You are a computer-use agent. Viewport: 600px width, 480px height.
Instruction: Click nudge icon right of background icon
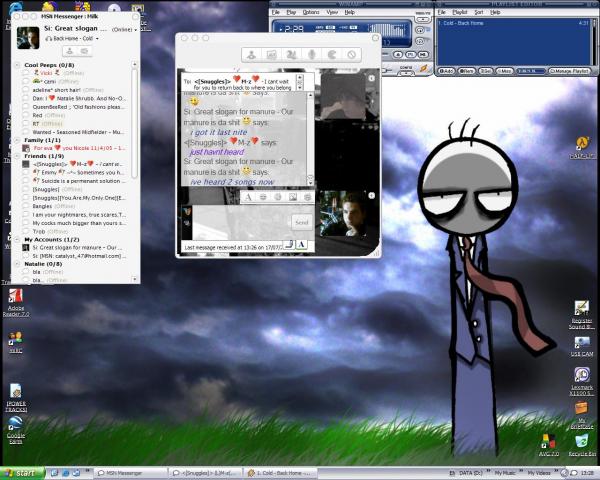coord(307,197)
